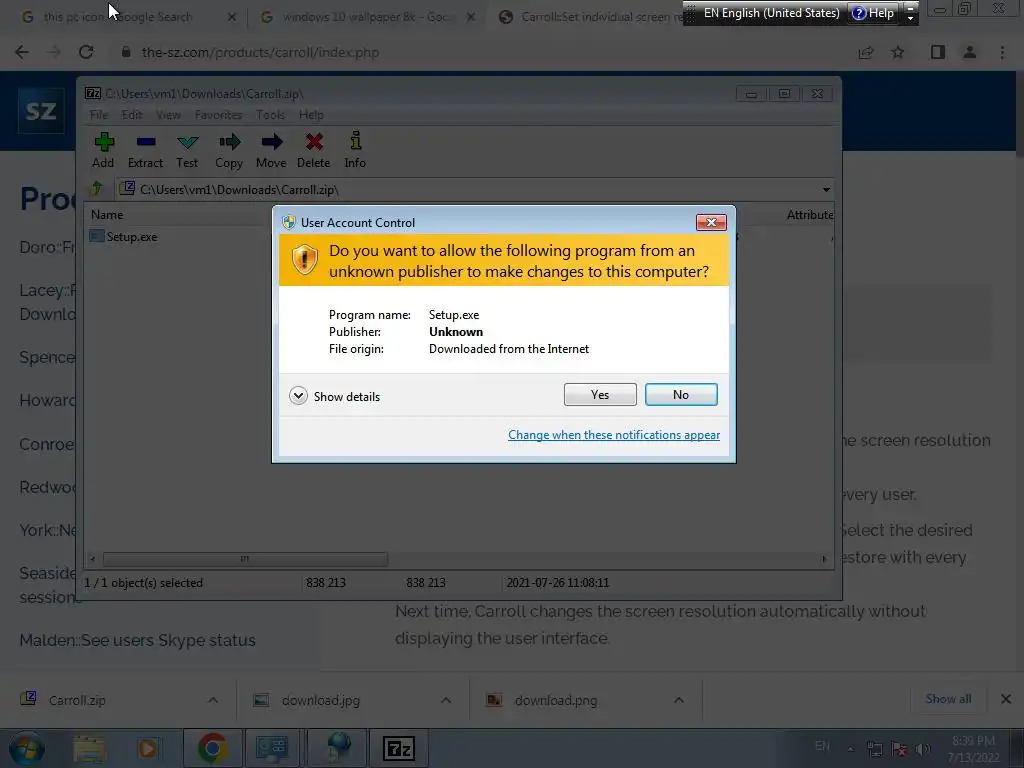Click the Chrome address bar URL
Screen dimensions: 1024x768
pyautogui.click(x=260, y=52)
